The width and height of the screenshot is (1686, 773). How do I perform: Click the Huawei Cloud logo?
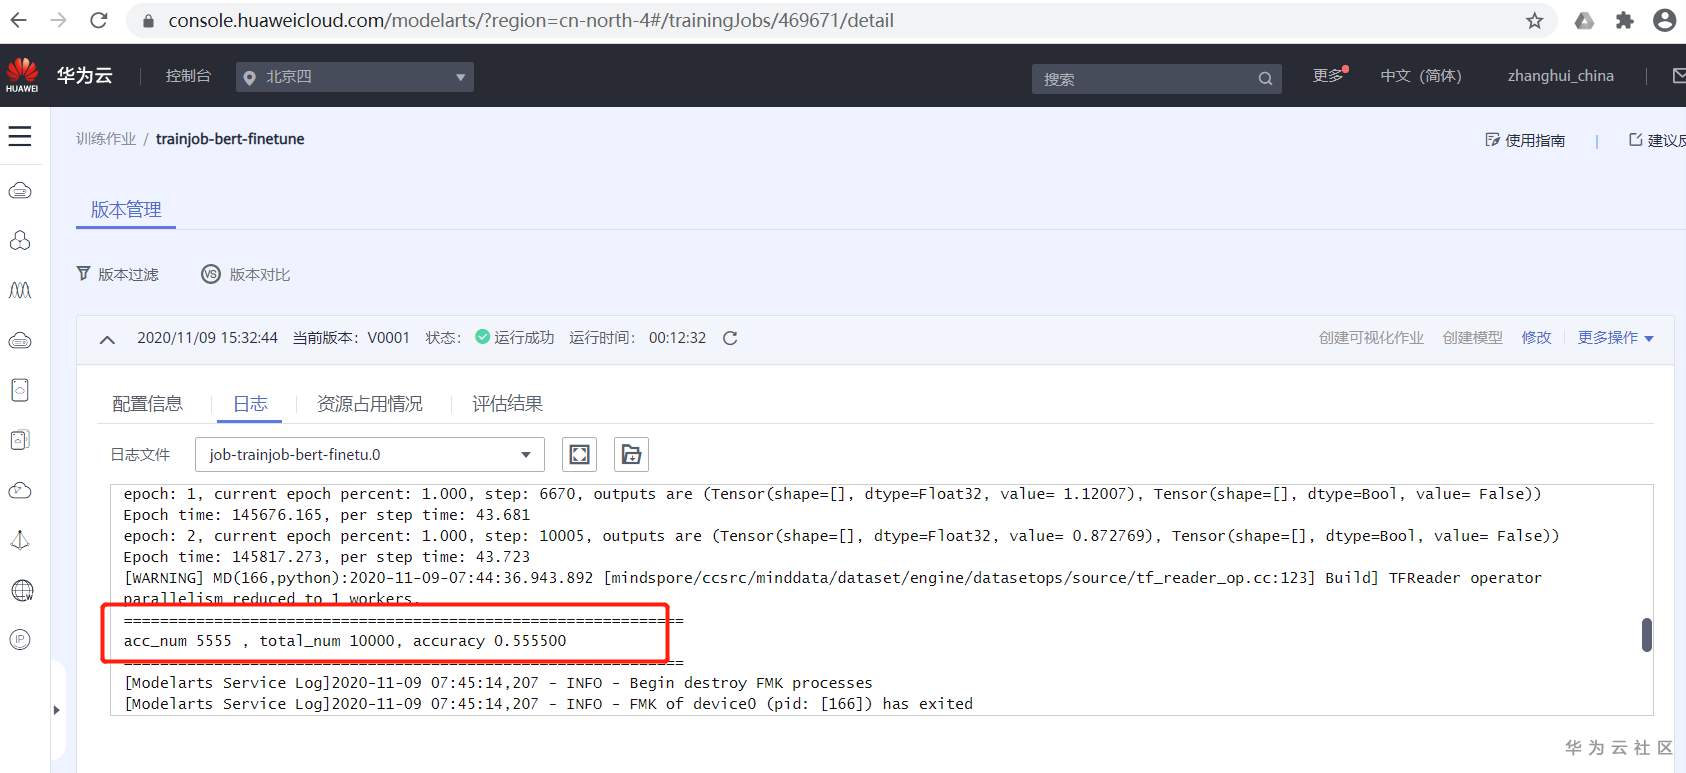click(22, 75)
